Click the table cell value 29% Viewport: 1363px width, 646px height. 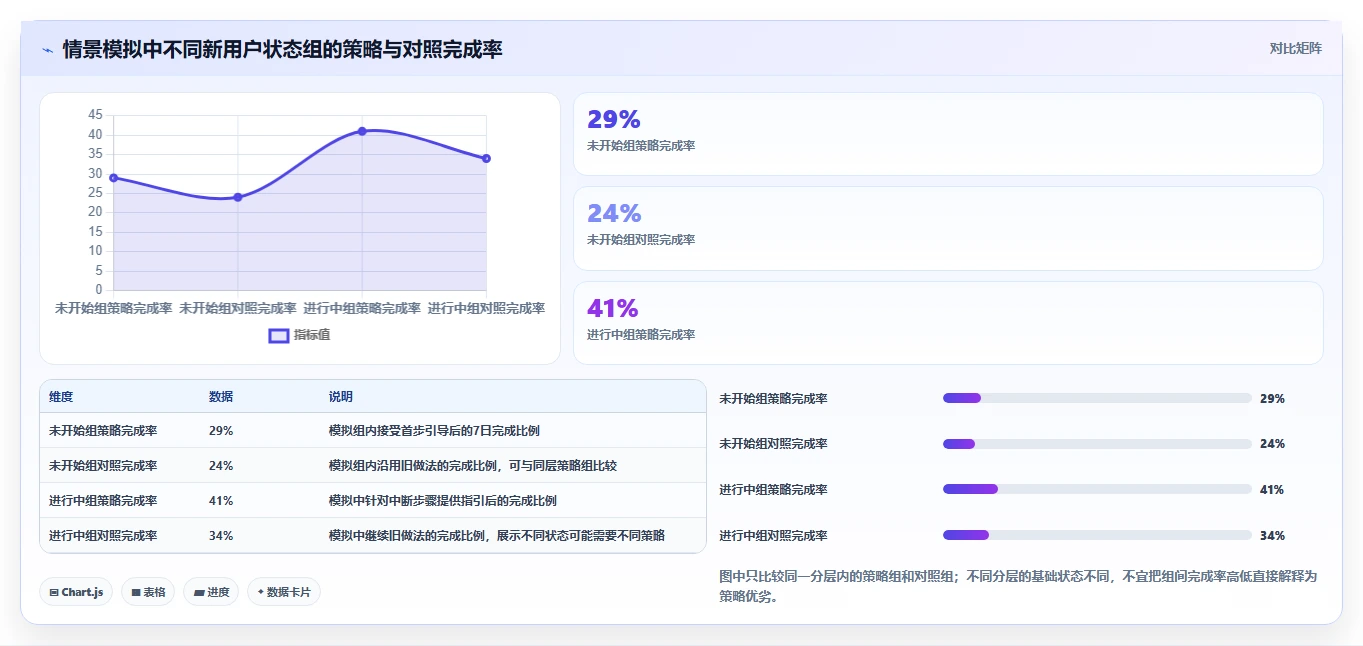click(221, 431)
